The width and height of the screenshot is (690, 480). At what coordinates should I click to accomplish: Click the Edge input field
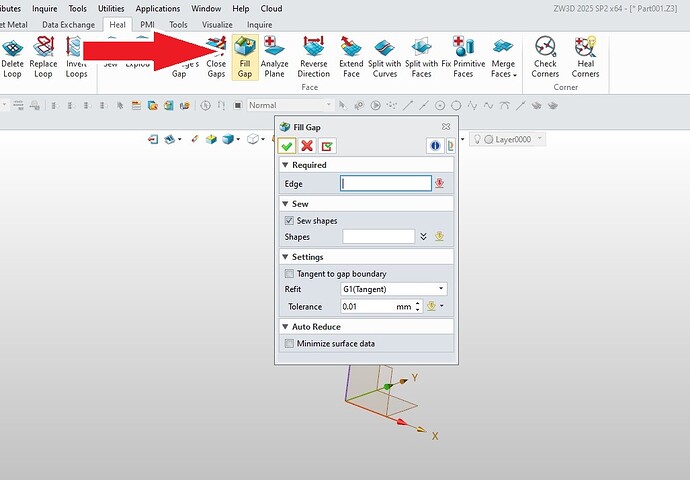[386, 183]
